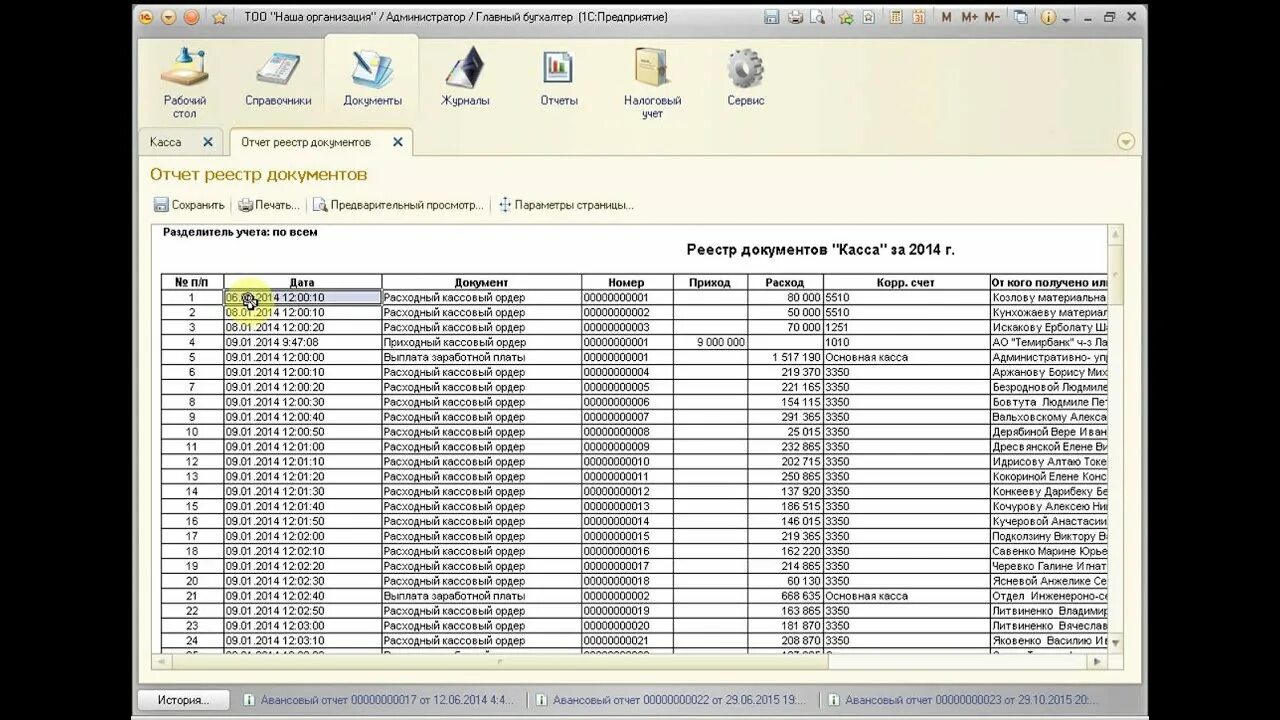Click the 1 517 190 expense cell

pyautogui.click(x=785, y=357)
